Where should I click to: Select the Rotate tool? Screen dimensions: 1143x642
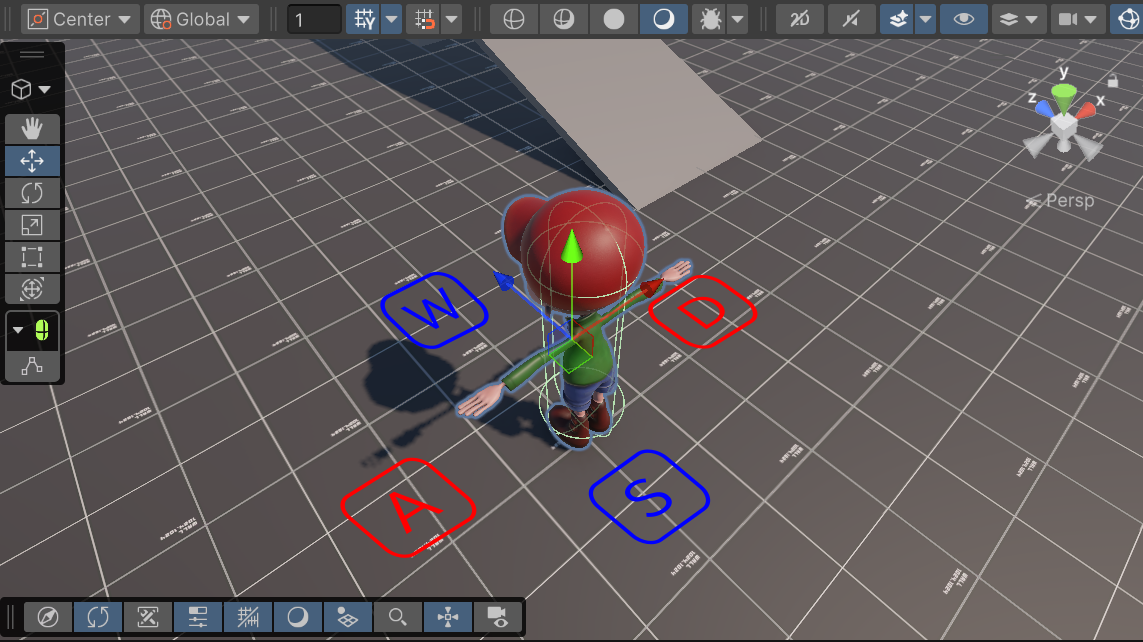tap(32, 193)
